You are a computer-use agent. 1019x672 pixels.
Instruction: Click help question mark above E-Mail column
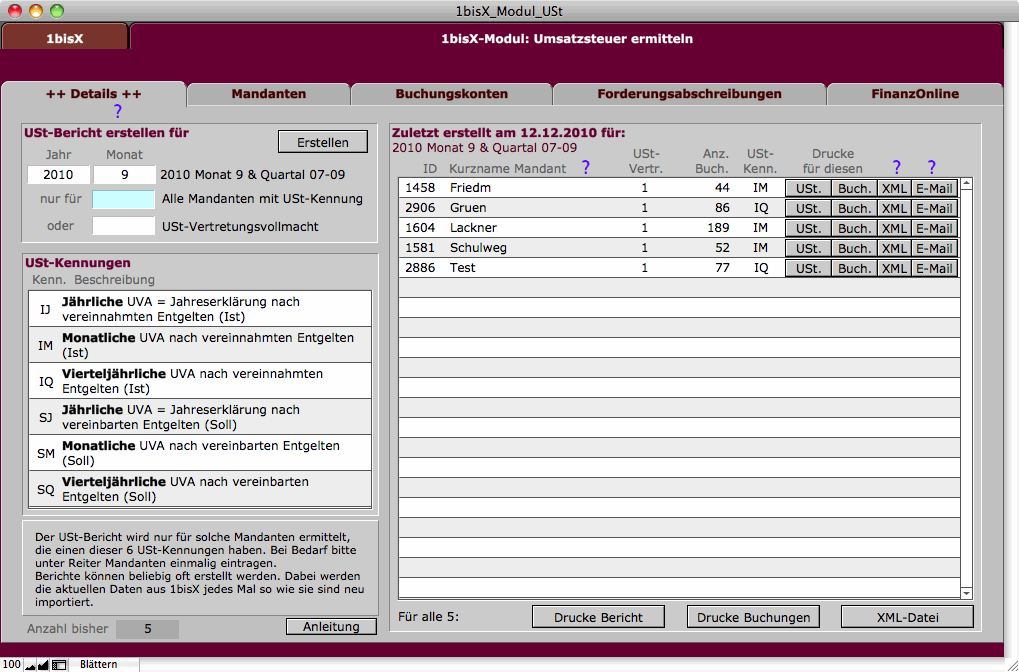[x=932, y=167]
